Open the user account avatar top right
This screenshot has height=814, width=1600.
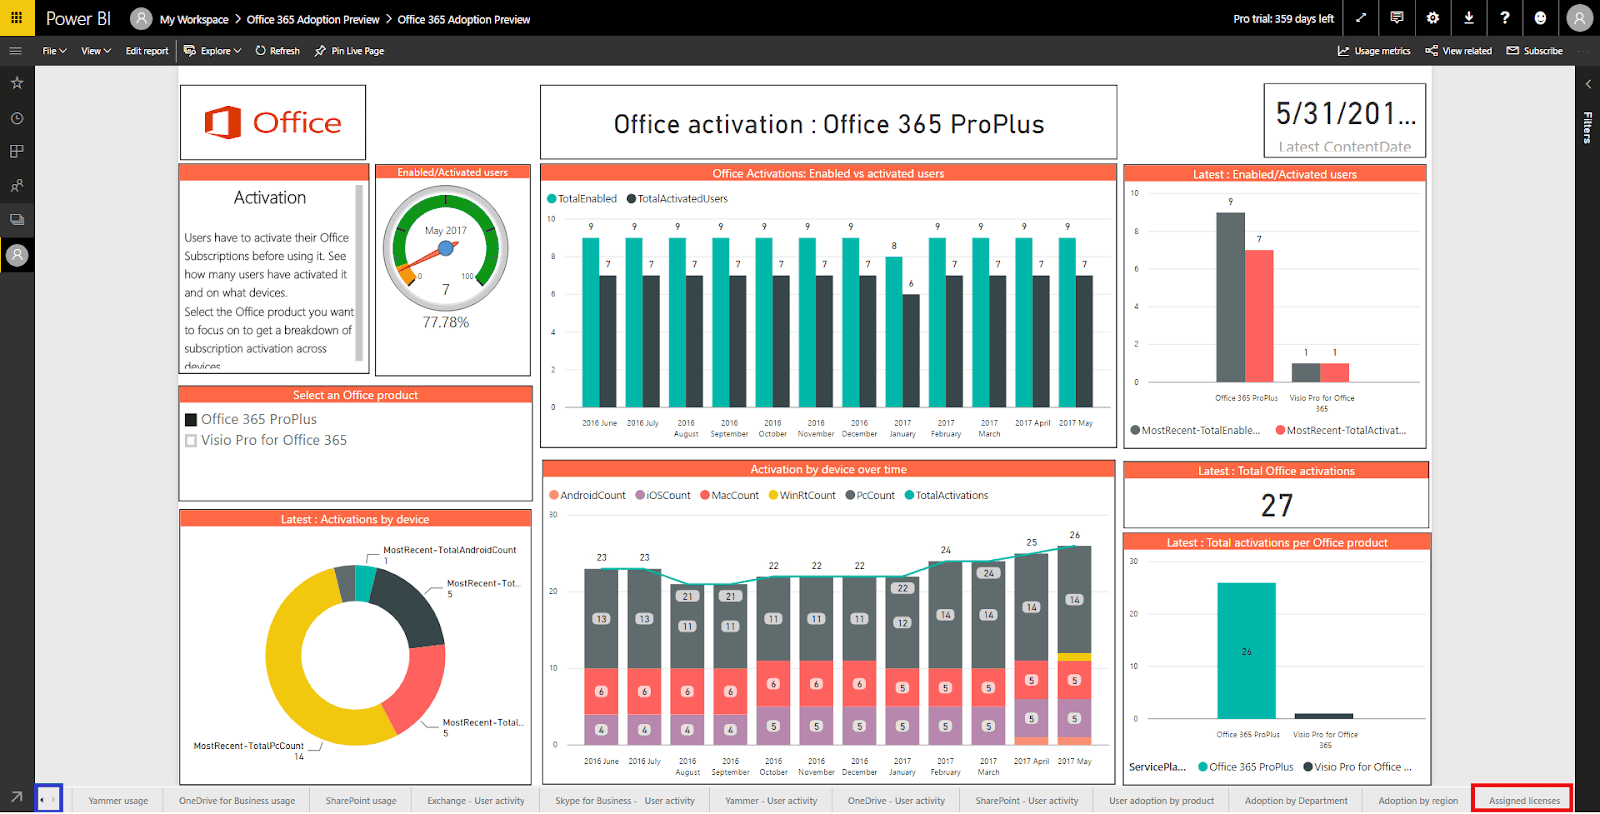tap(1580, 18)
